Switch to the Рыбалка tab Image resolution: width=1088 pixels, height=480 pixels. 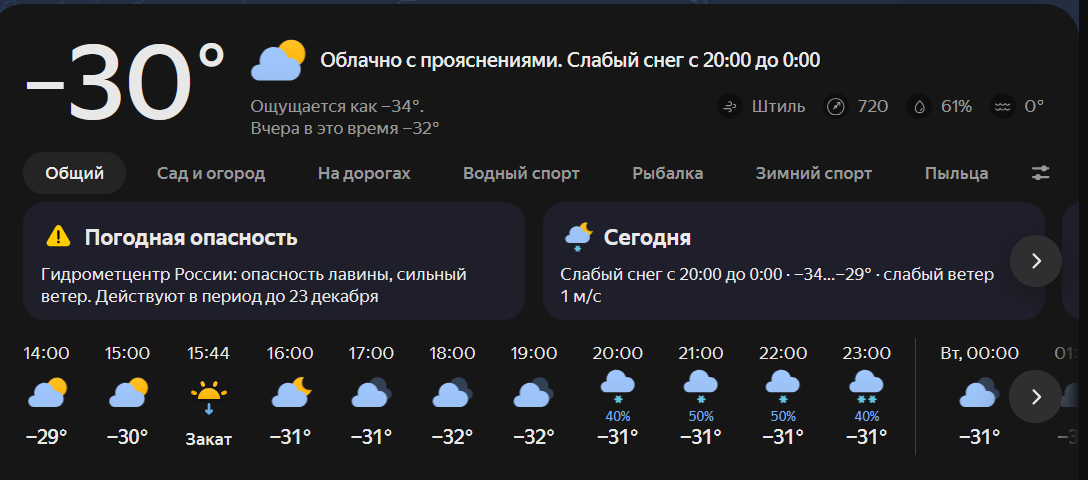pyautogui.click(x=667, y=173)
